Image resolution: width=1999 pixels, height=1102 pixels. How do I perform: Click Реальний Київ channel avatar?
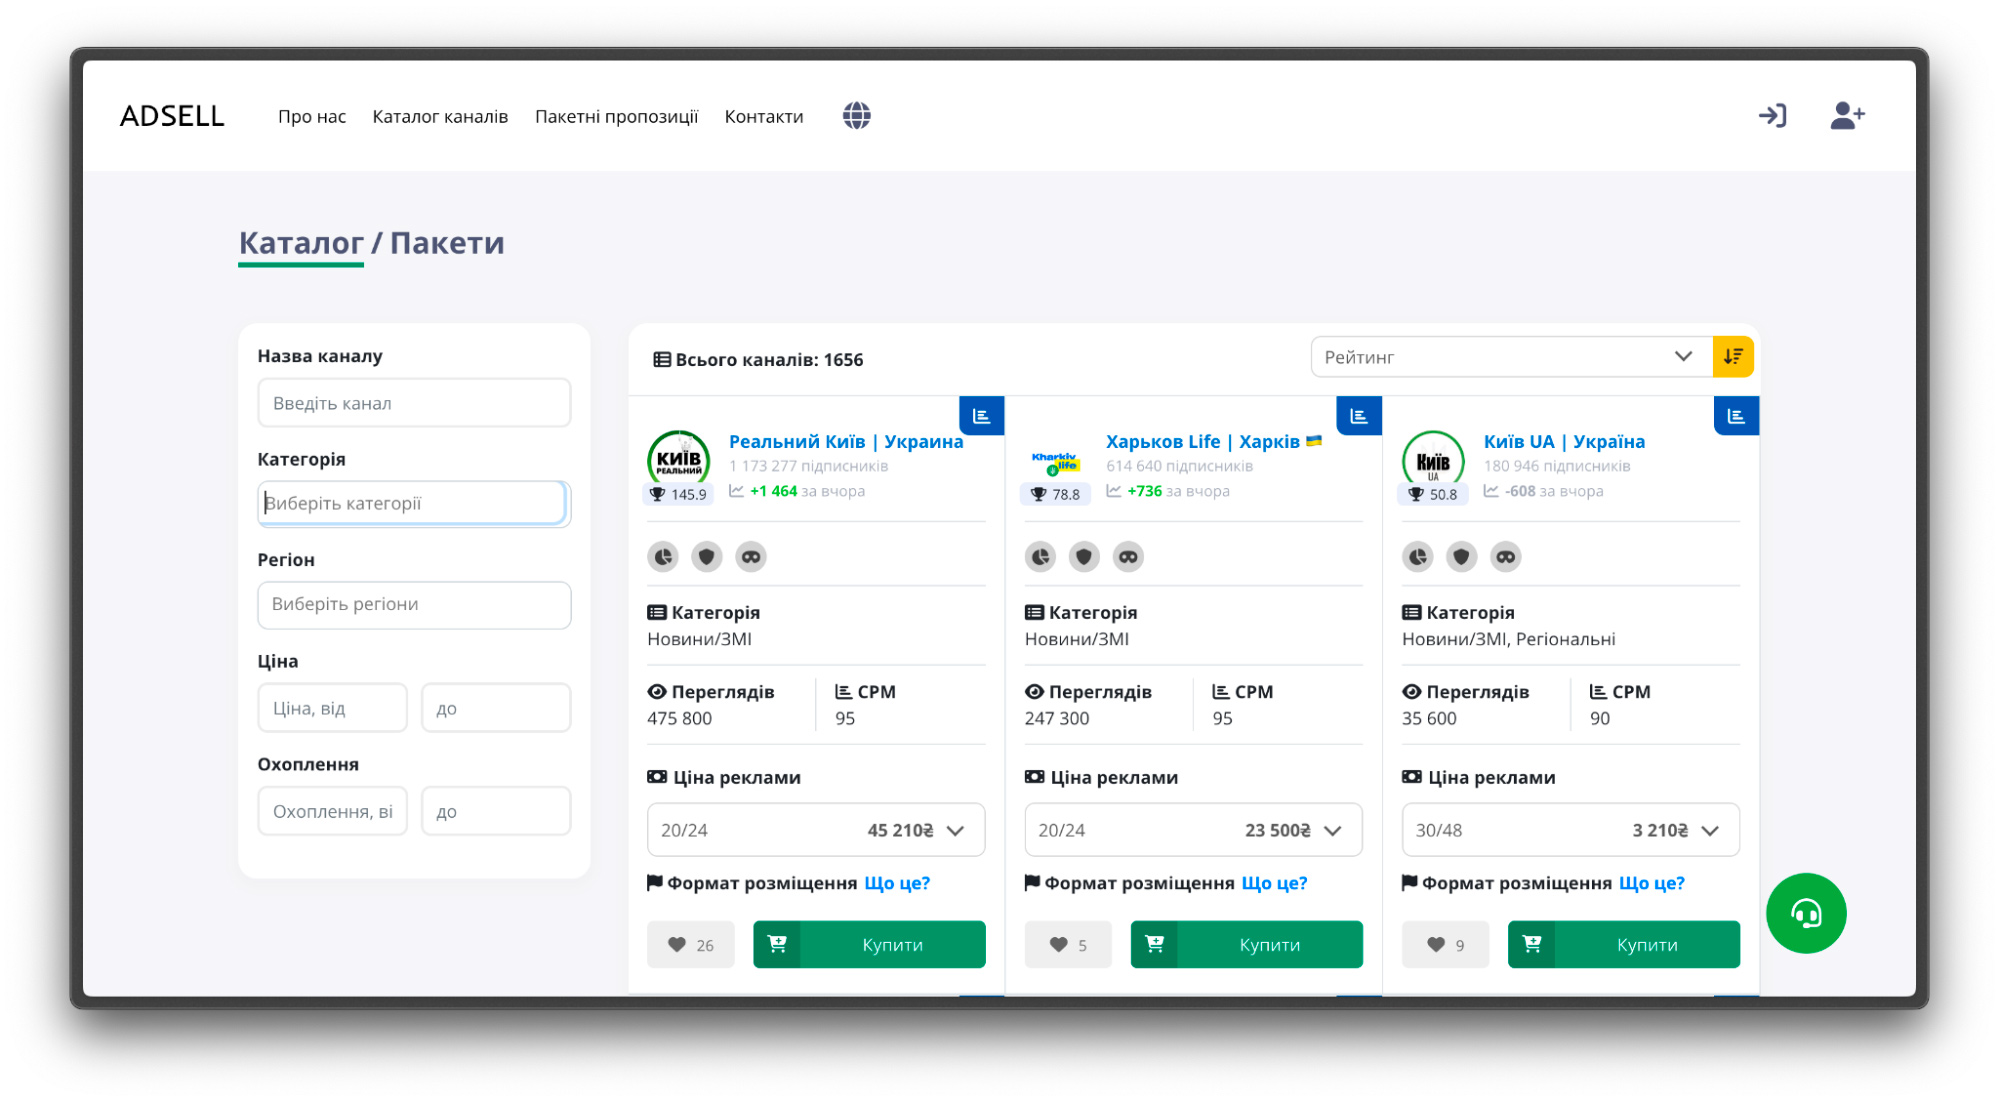tap(678, 460)
